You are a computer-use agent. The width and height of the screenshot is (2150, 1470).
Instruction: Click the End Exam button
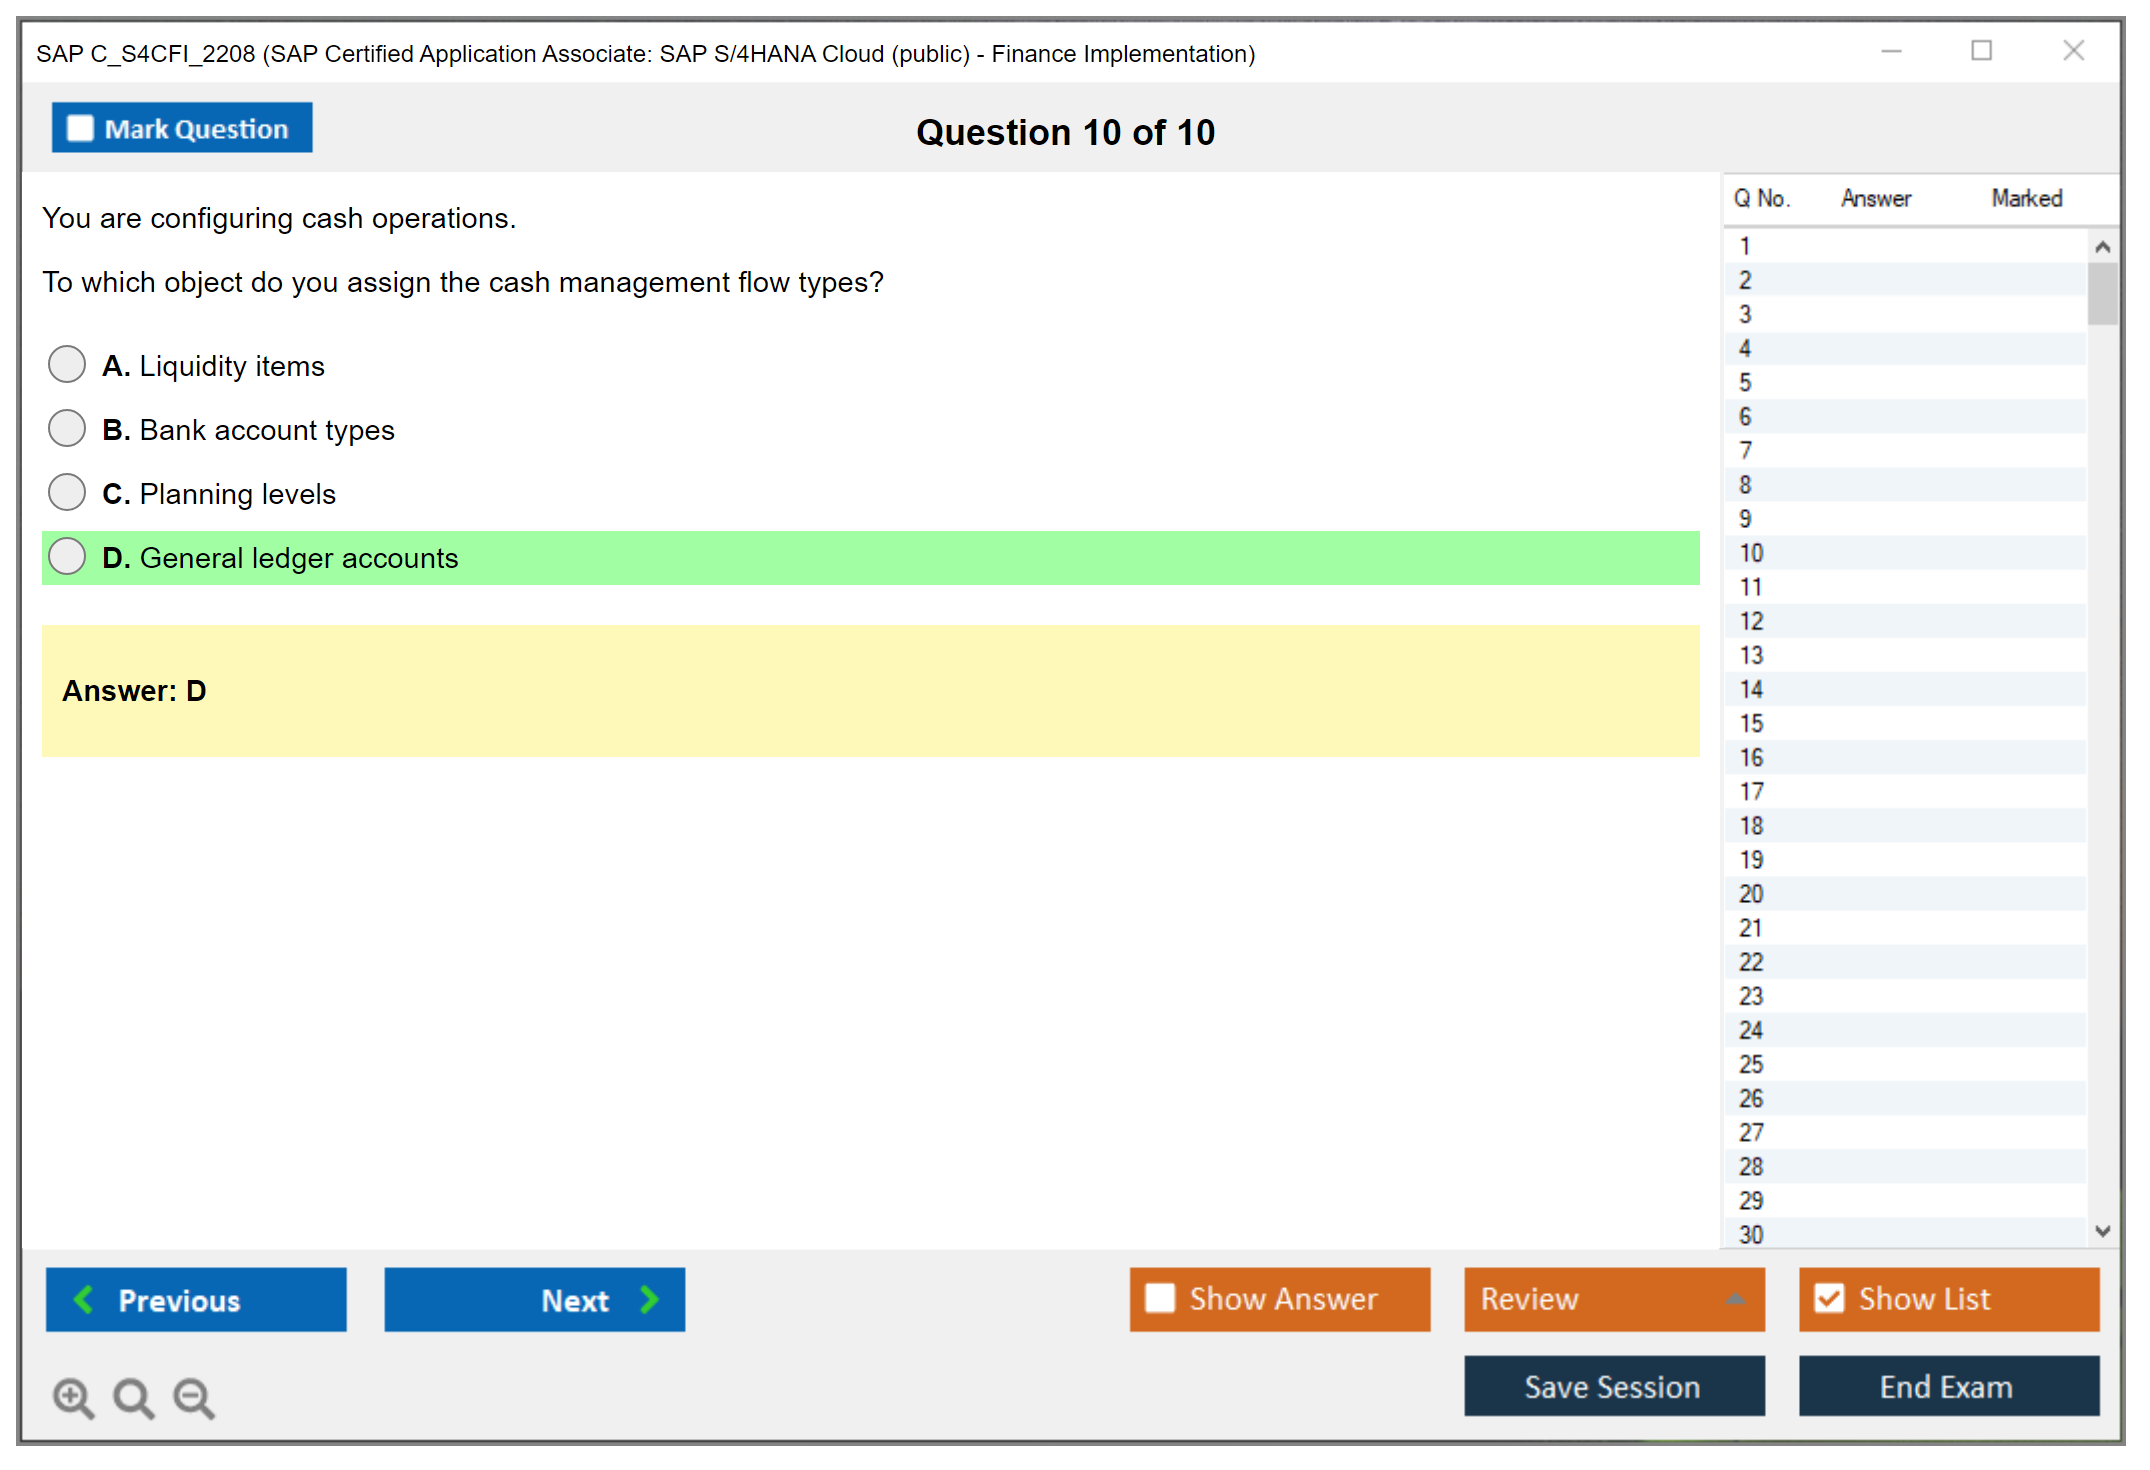(x=1947, y=1386)
